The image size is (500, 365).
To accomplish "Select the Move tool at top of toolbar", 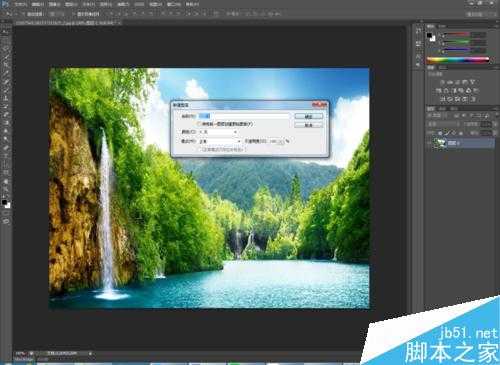I will click(5, 32).
